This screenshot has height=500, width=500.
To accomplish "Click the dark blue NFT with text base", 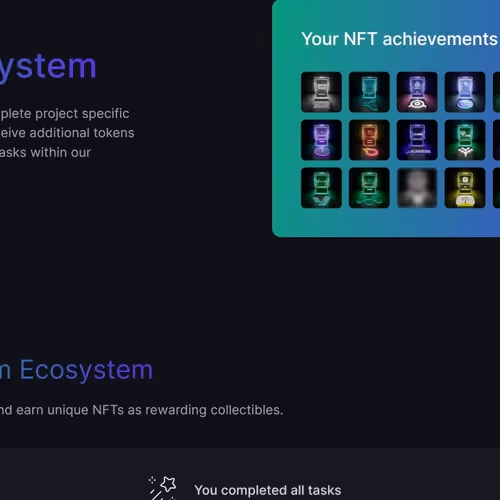I will click(x=417, y=140).
